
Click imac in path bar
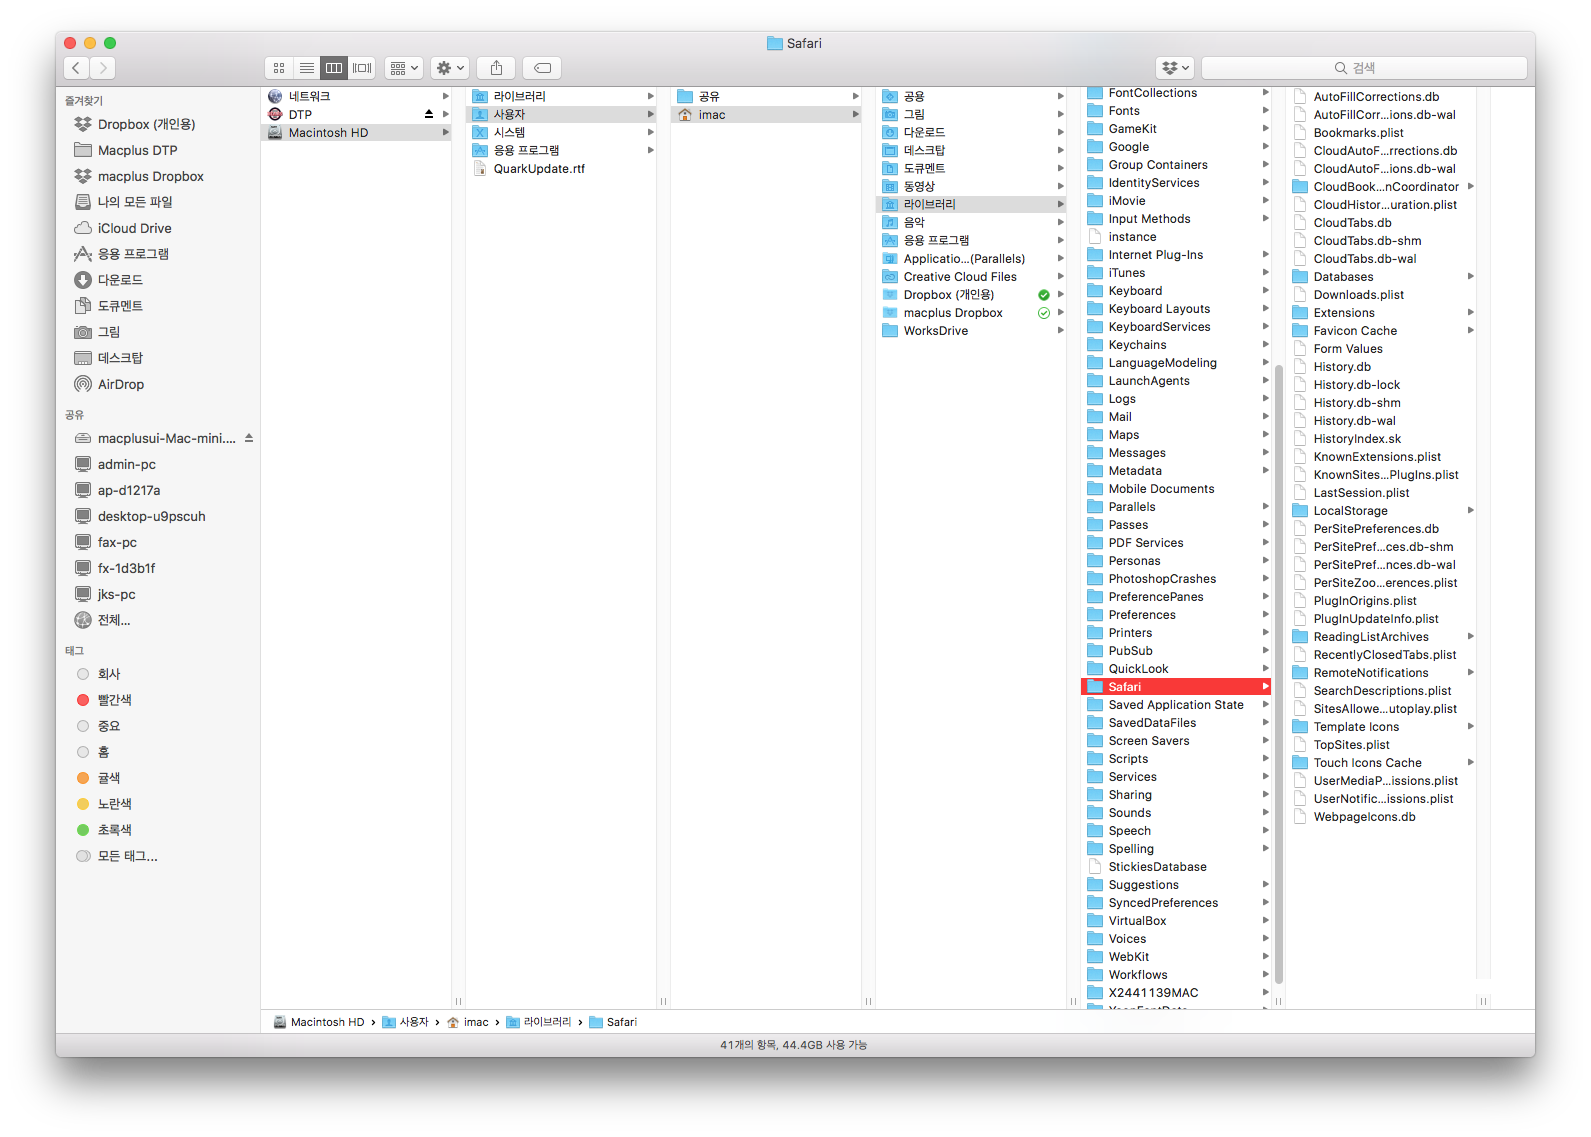click(x=467, y=1022)
